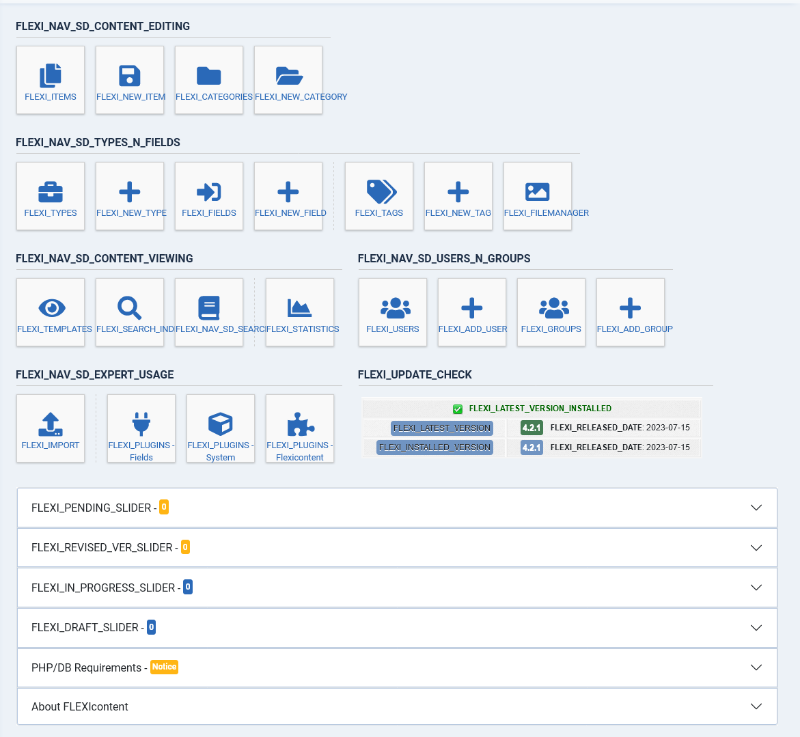Click installed version release date 2023-07-15
Viewport: 800px width, 737px height.
pyautogui.click(x=668, y=447)
